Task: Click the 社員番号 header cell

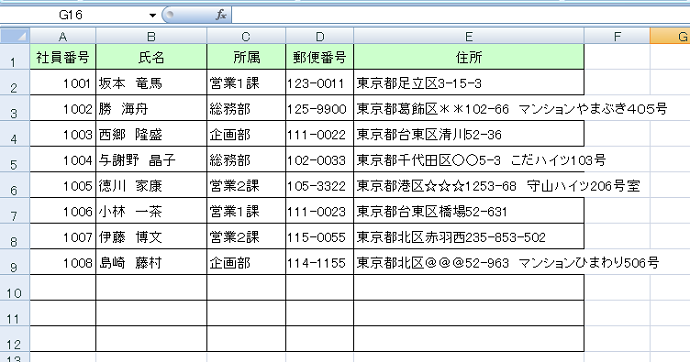Action: coord(63,57)
